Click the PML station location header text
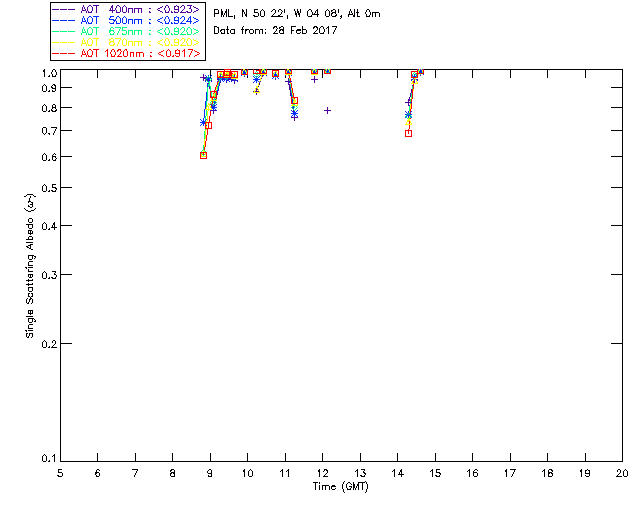This screenshot has height=512, width=640. click(297, 14)
